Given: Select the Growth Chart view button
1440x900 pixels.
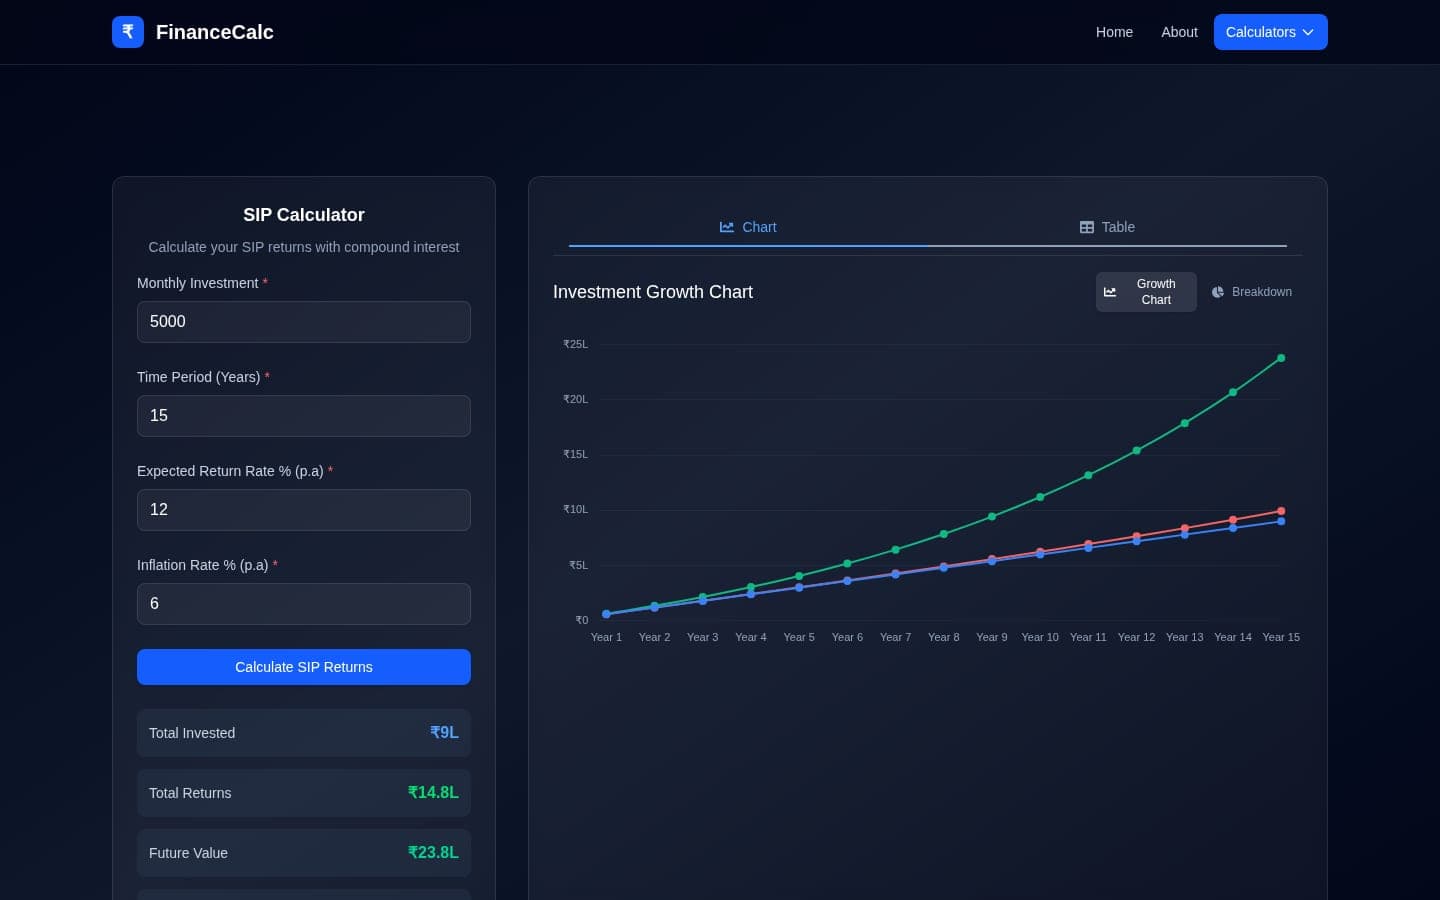Looking at the screenshot, I should point(1146,292).
